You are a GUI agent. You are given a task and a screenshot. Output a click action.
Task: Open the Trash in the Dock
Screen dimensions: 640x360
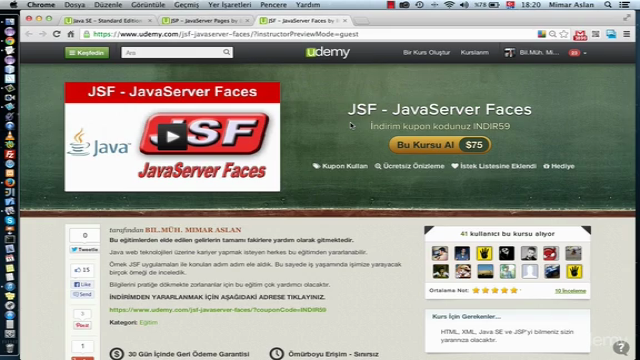tap(10, 348)
